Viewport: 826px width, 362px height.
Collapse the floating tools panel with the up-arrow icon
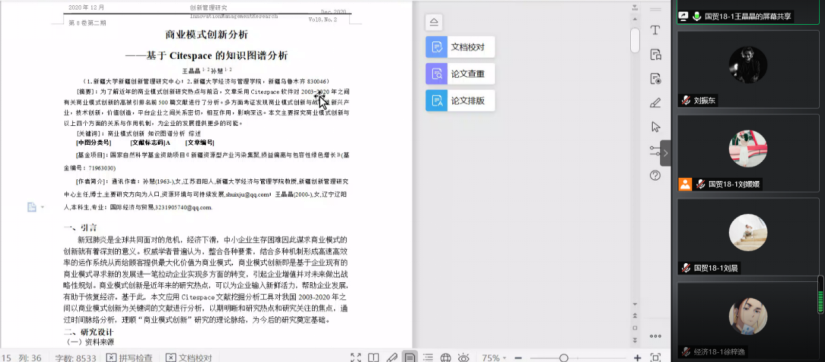pyautogui.click(x=434, y=22)
